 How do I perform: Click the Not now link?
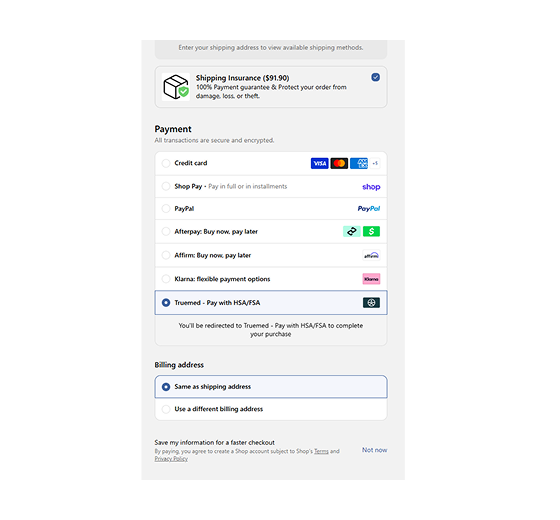coord(374,450)
